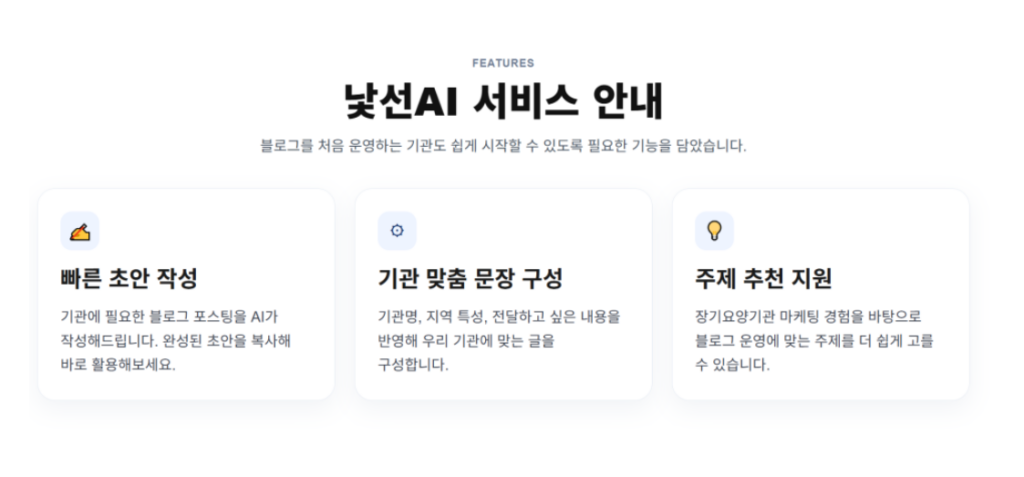
Task: Click description text of 기관 맞춤 문장 구성 card
Action: click(499, 340)
